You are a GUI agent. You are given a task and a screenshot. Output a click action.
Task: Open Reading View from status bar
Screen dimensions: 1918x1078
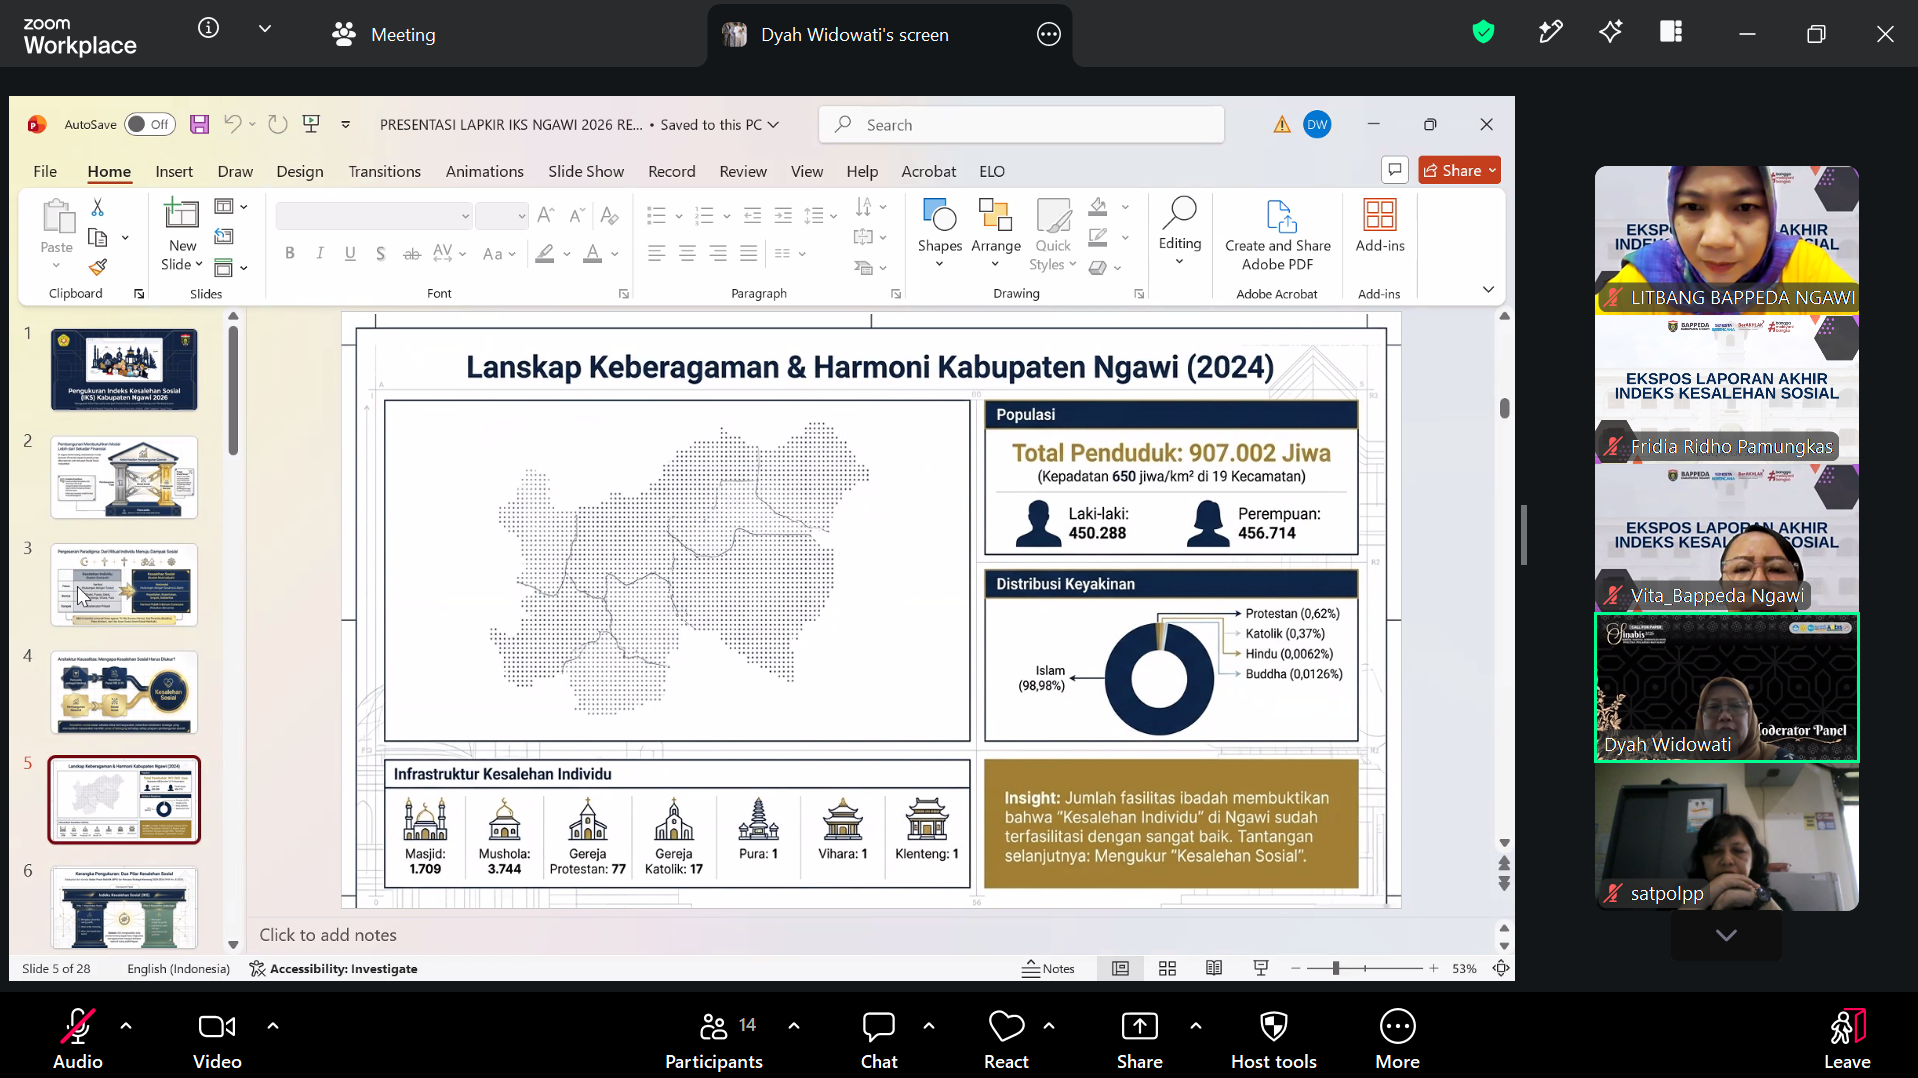pos(1214,968)
